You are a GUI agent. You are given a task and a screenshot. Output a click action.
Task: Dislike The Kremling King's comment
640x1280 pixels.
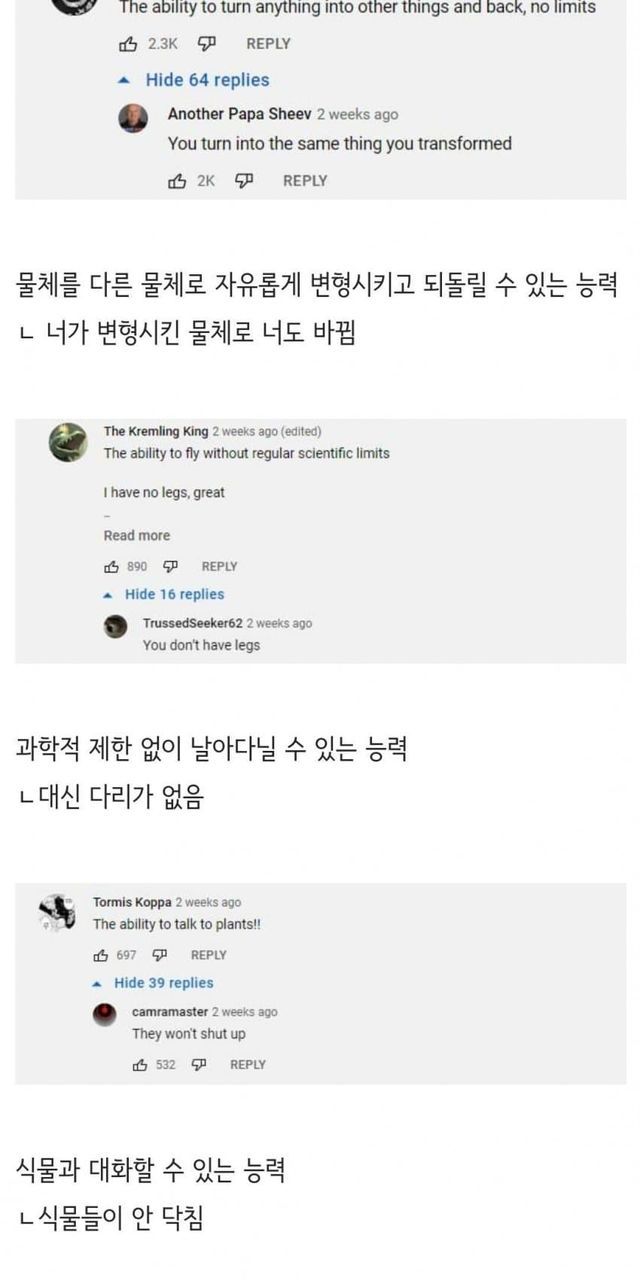pyautogui.click(x=171, y=566)
